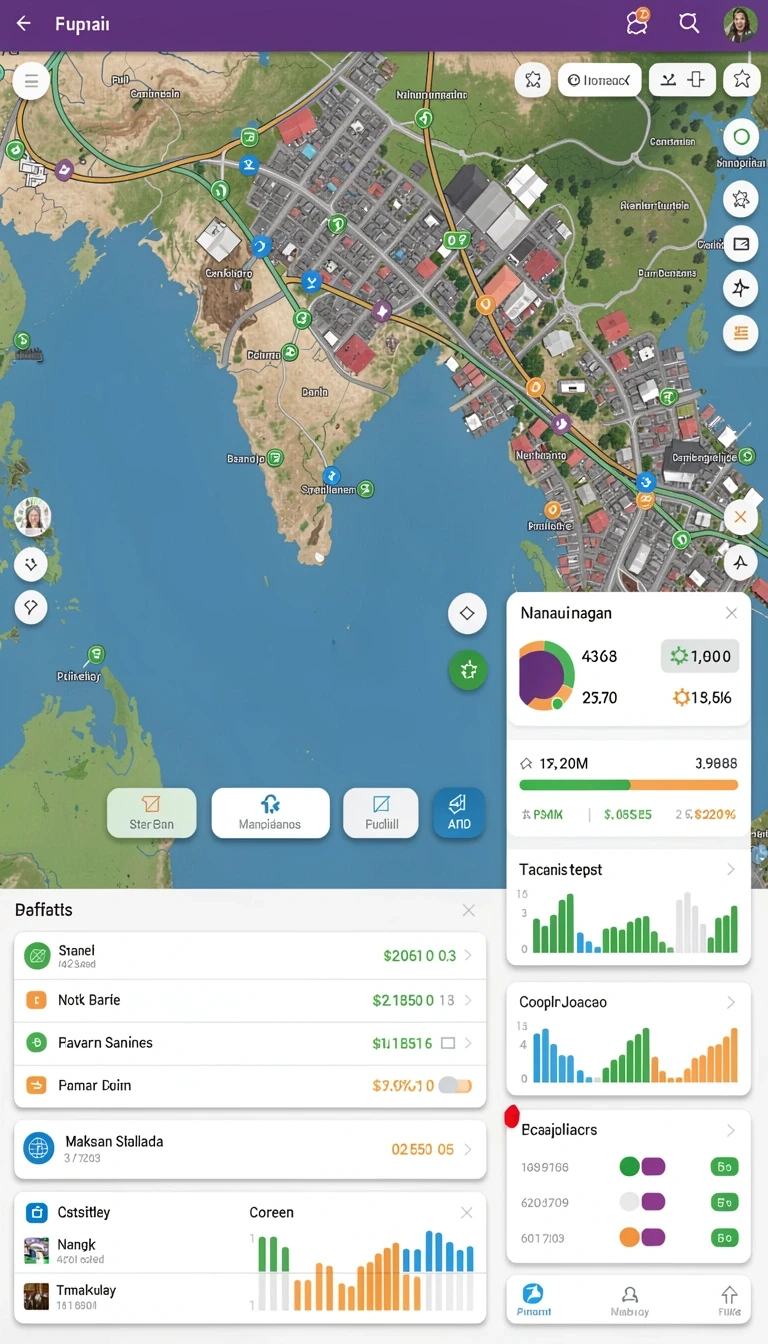Expand the Maksan Stallada chevron
Screen dimensions: 768x1344
468,1149
